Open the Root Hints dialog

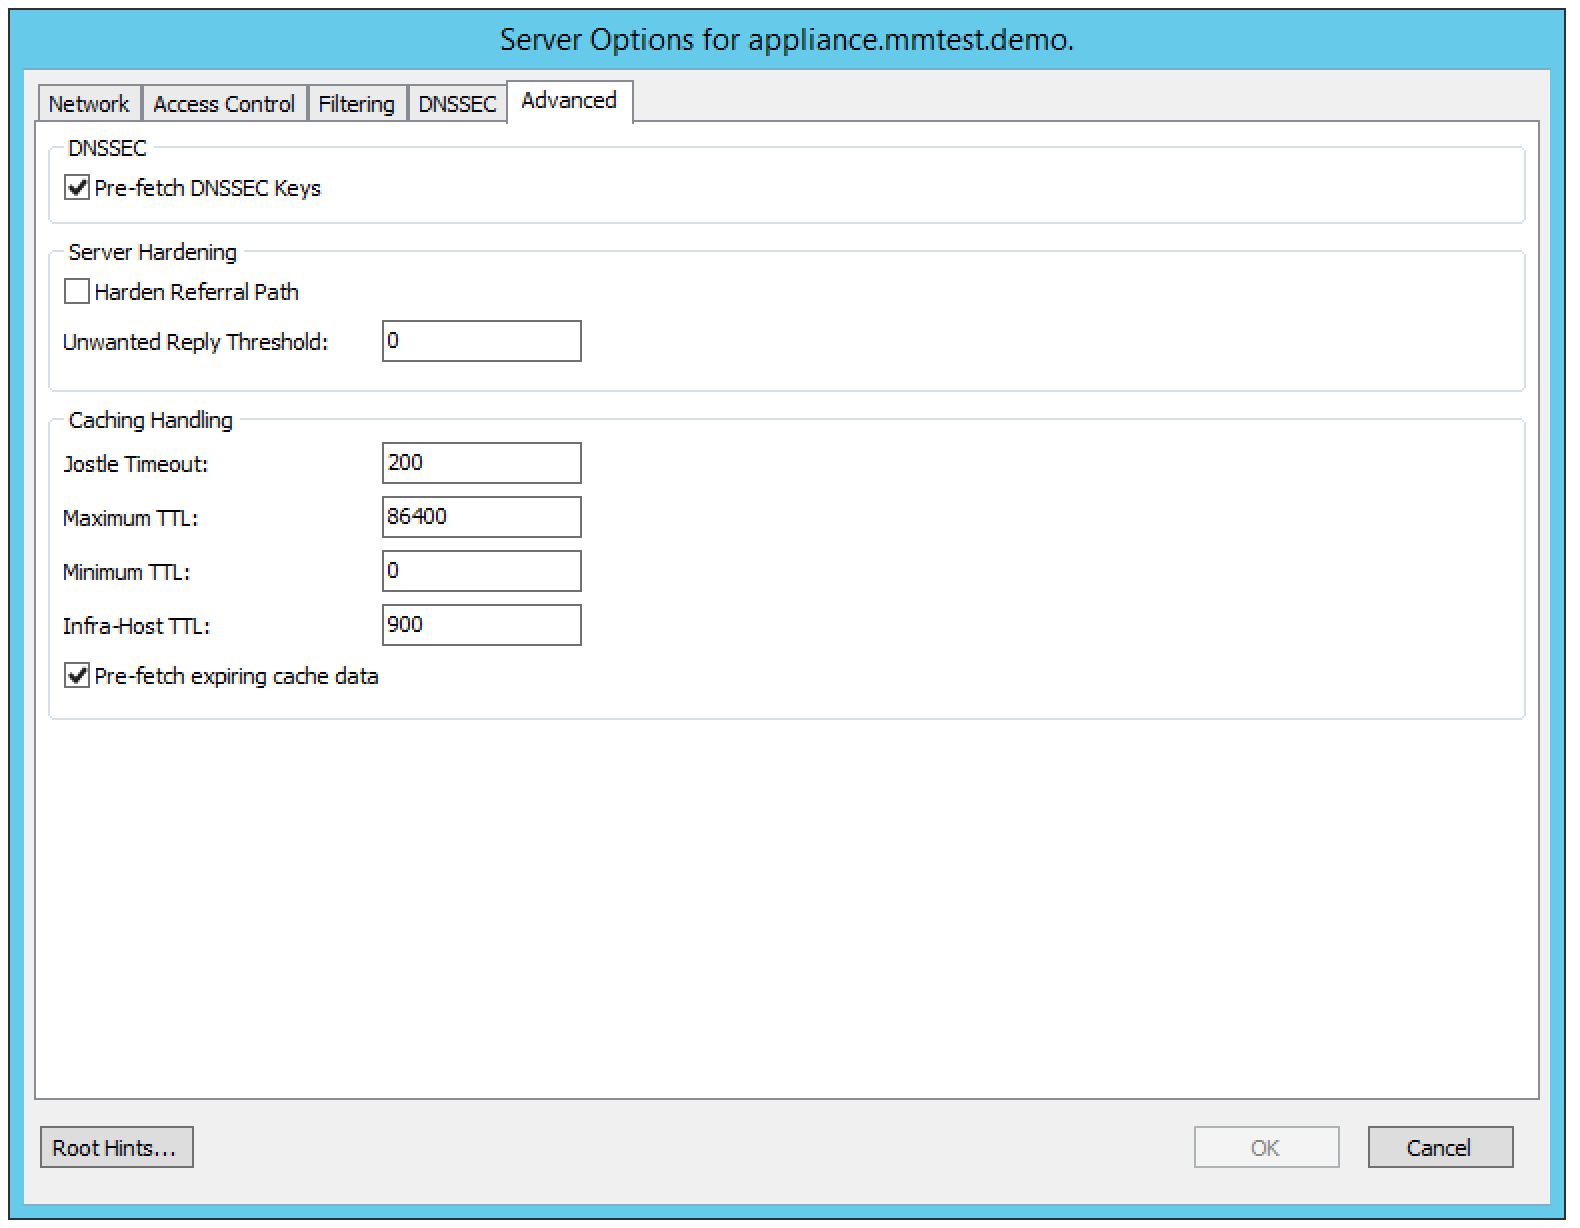pos(116,1147)
